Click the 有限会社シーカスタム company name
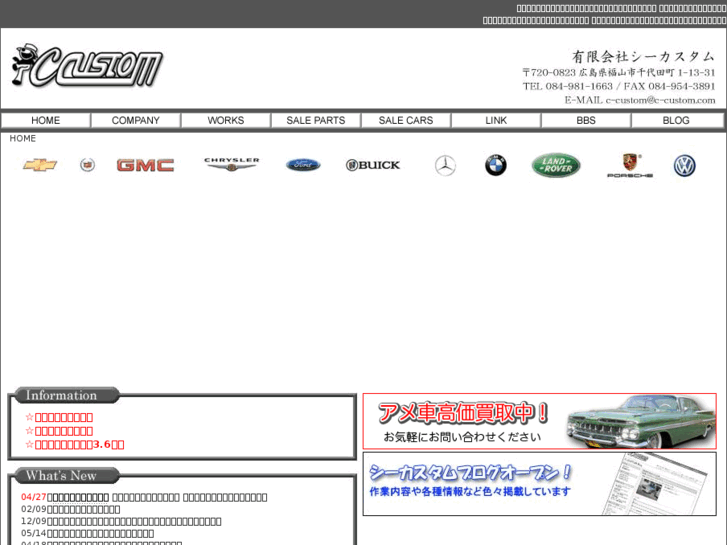The image size is (727, 545). click(643, 57)
